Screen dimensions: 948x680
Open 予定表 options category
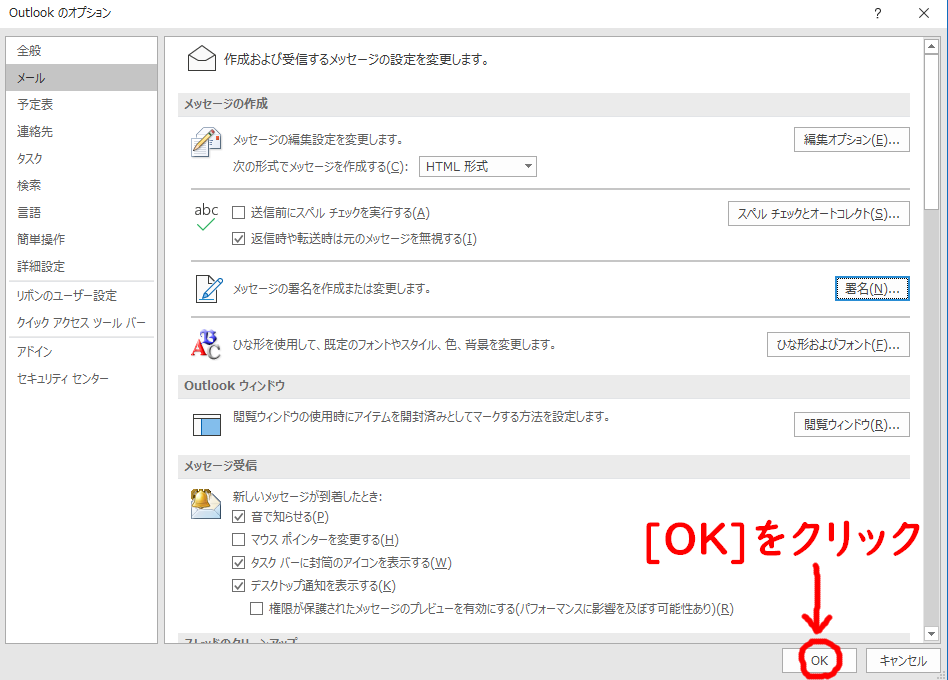tap(82, 105)
